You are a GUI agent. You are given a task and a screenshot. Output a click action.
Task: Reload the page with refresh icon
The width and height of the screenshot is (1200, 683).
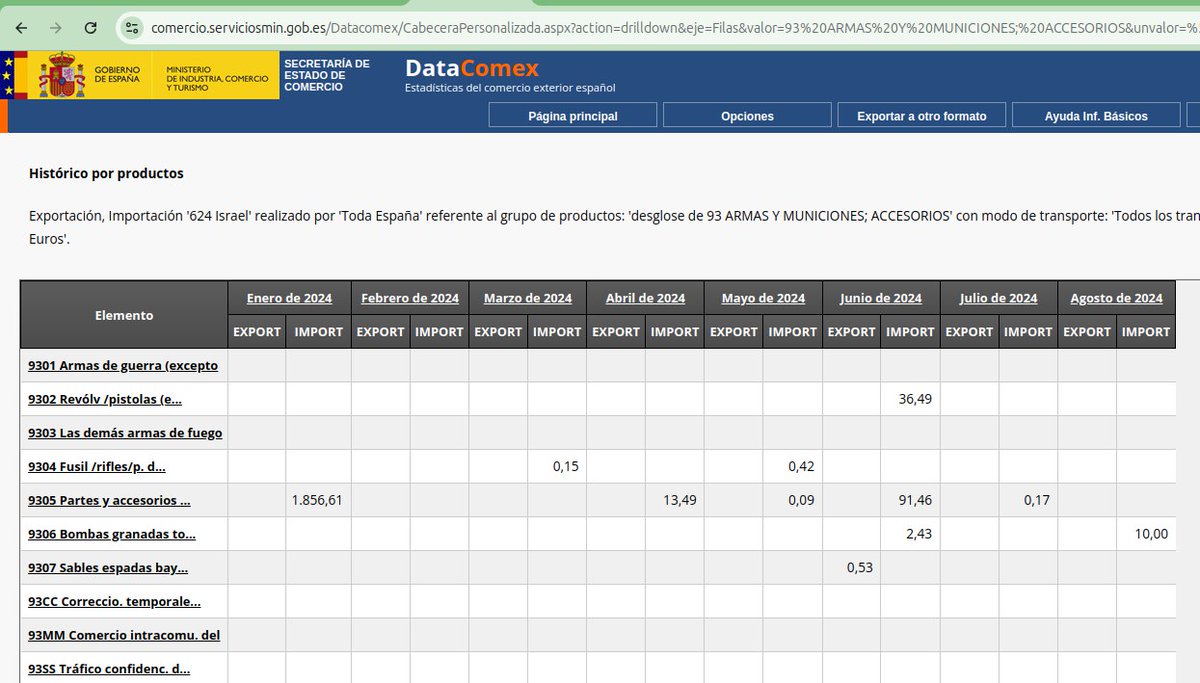point(91,28)
